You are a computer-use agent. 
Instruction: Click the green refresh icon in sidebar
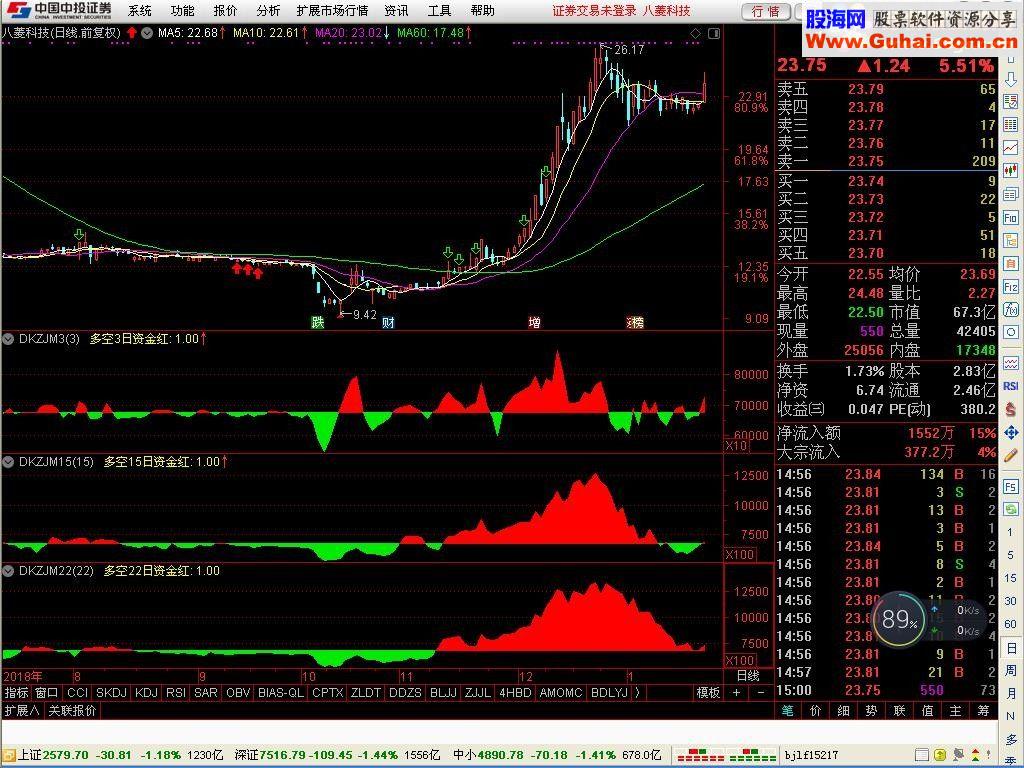(x=1011, y=509)
